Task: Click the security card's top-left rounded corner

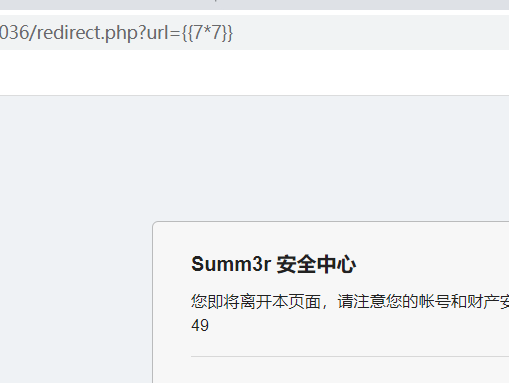Action: pos(156,225)
